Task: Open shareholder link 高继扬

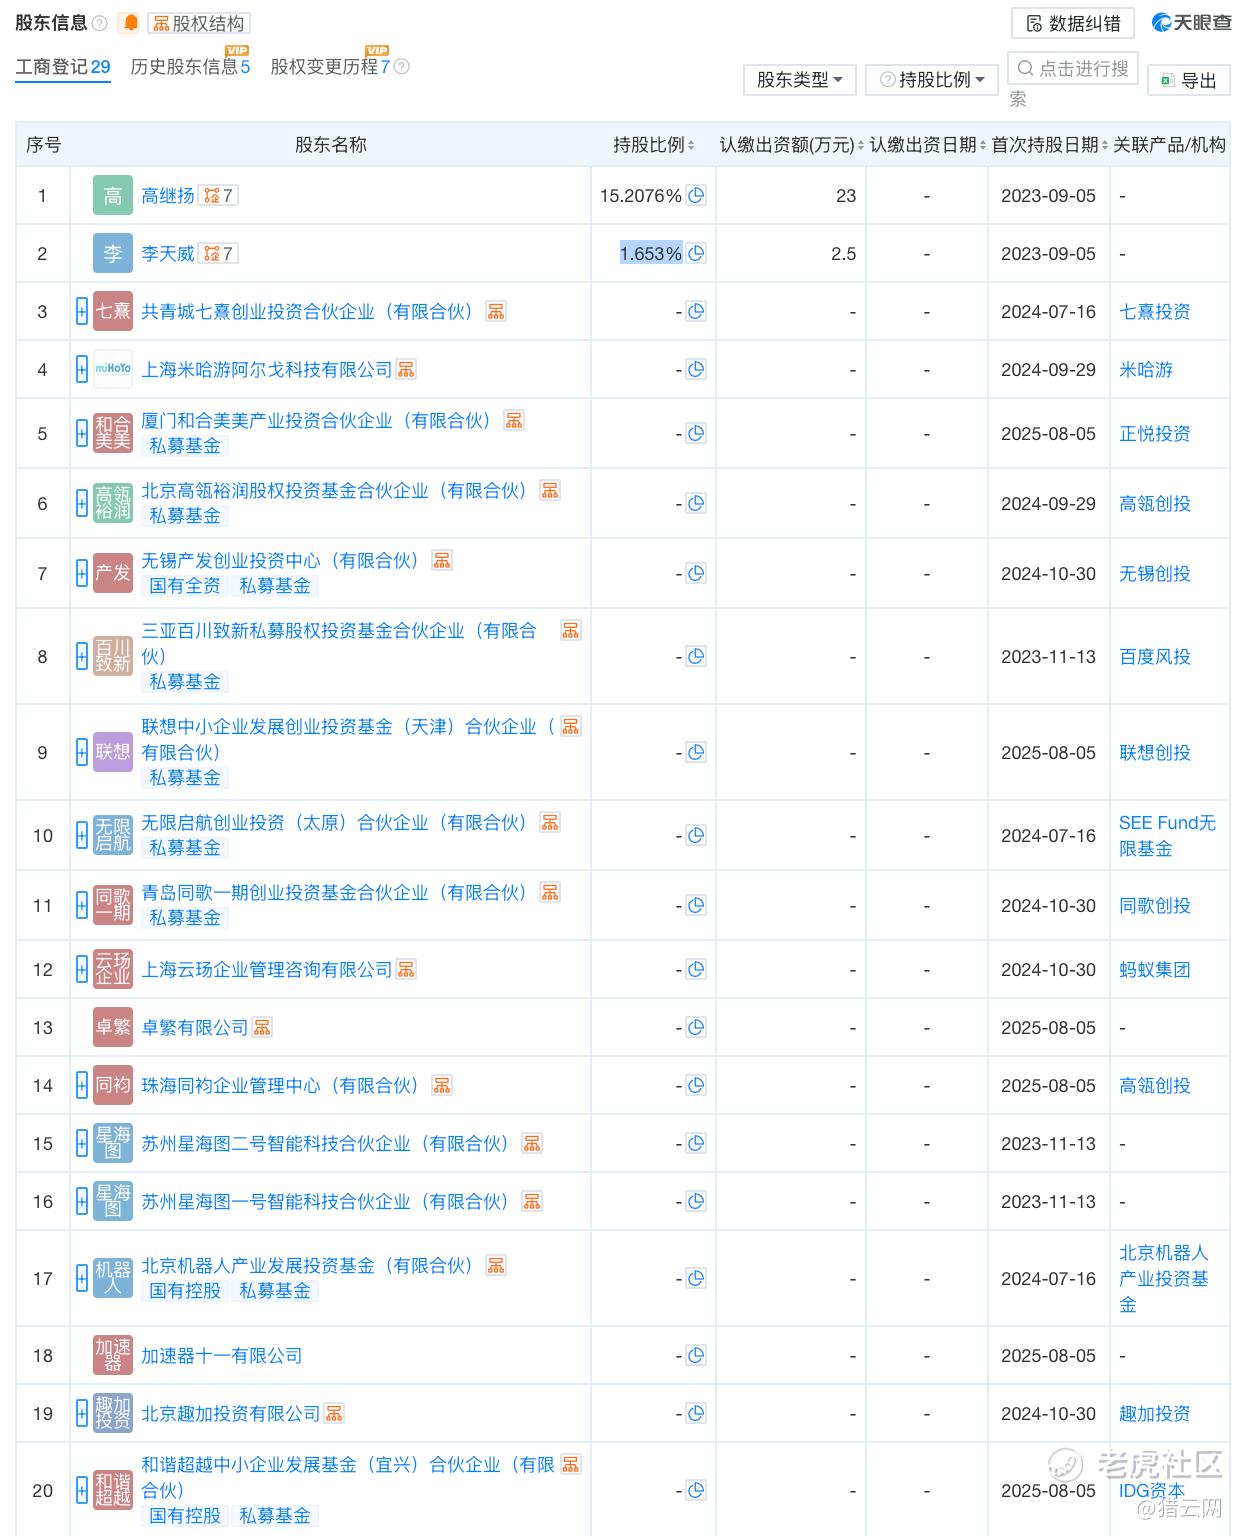Action: tap(168, 196)
